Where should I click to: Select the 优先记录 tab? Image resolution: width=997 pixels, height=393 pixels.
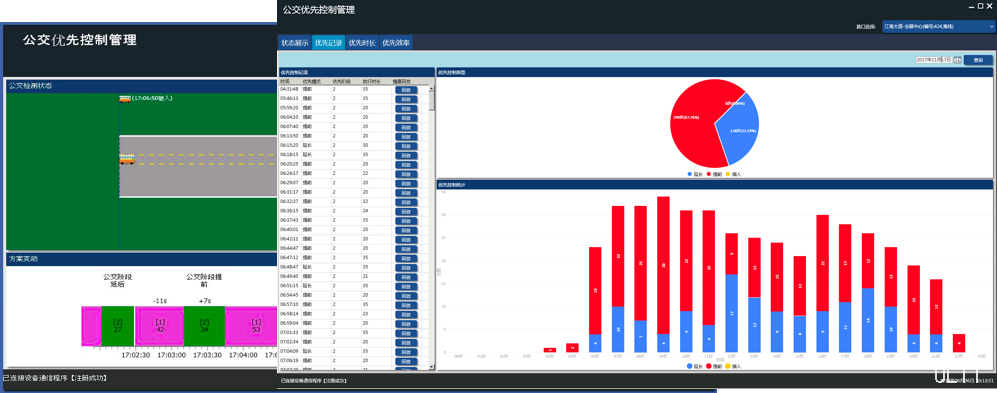[328, 43]
